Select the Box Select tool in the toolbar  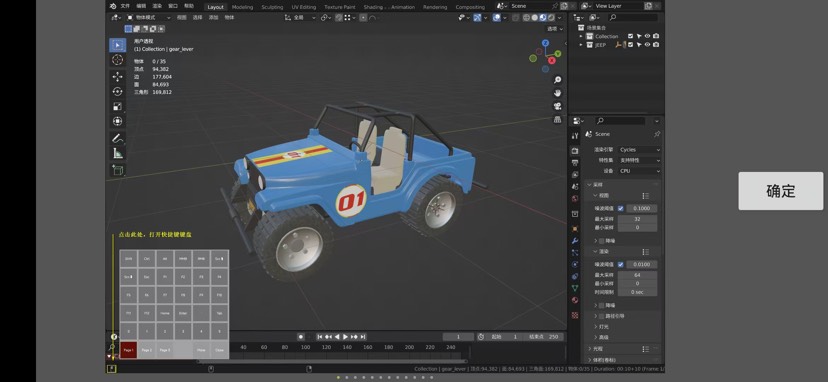click(x=117, y=45)
